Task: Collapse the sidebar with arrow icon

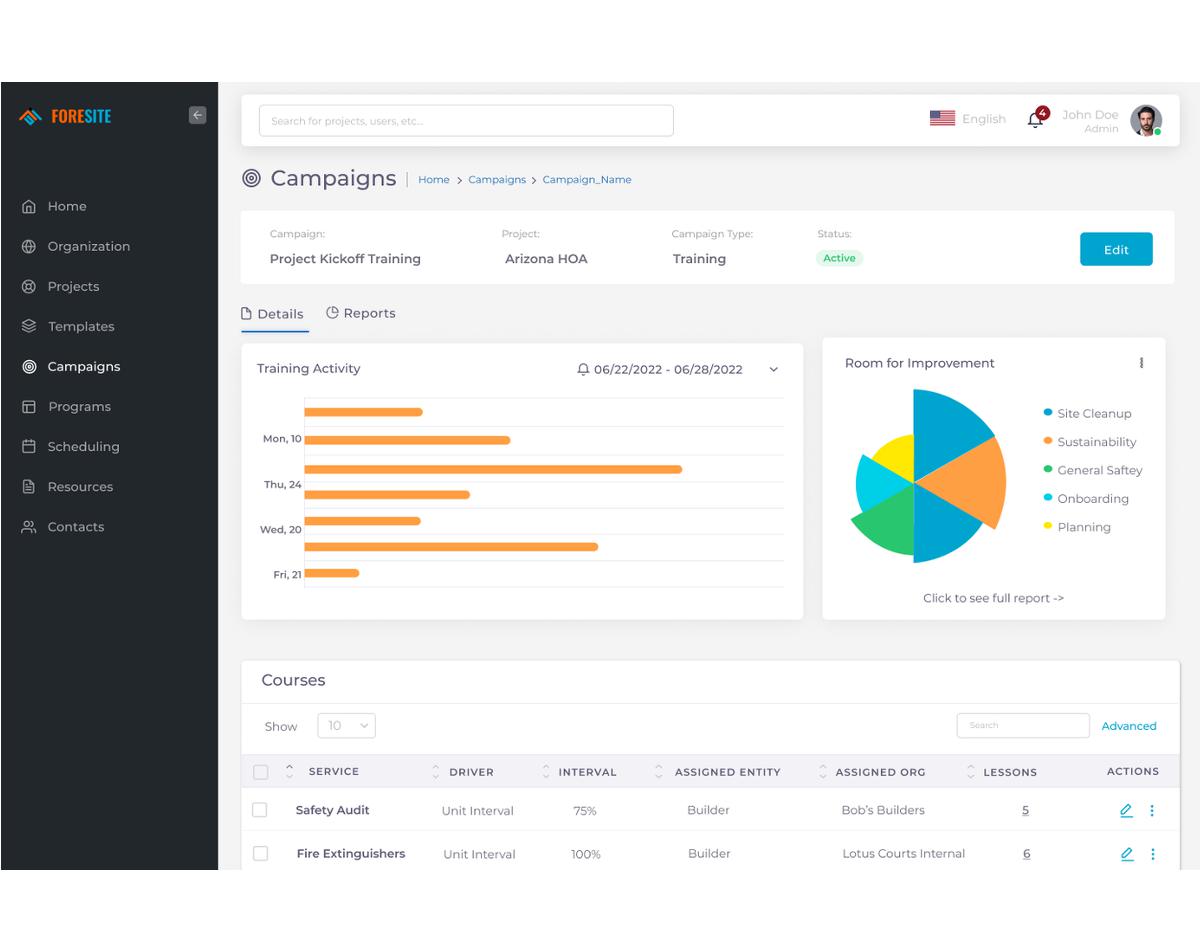Action: pyautogui.click(x=197, y=115)
